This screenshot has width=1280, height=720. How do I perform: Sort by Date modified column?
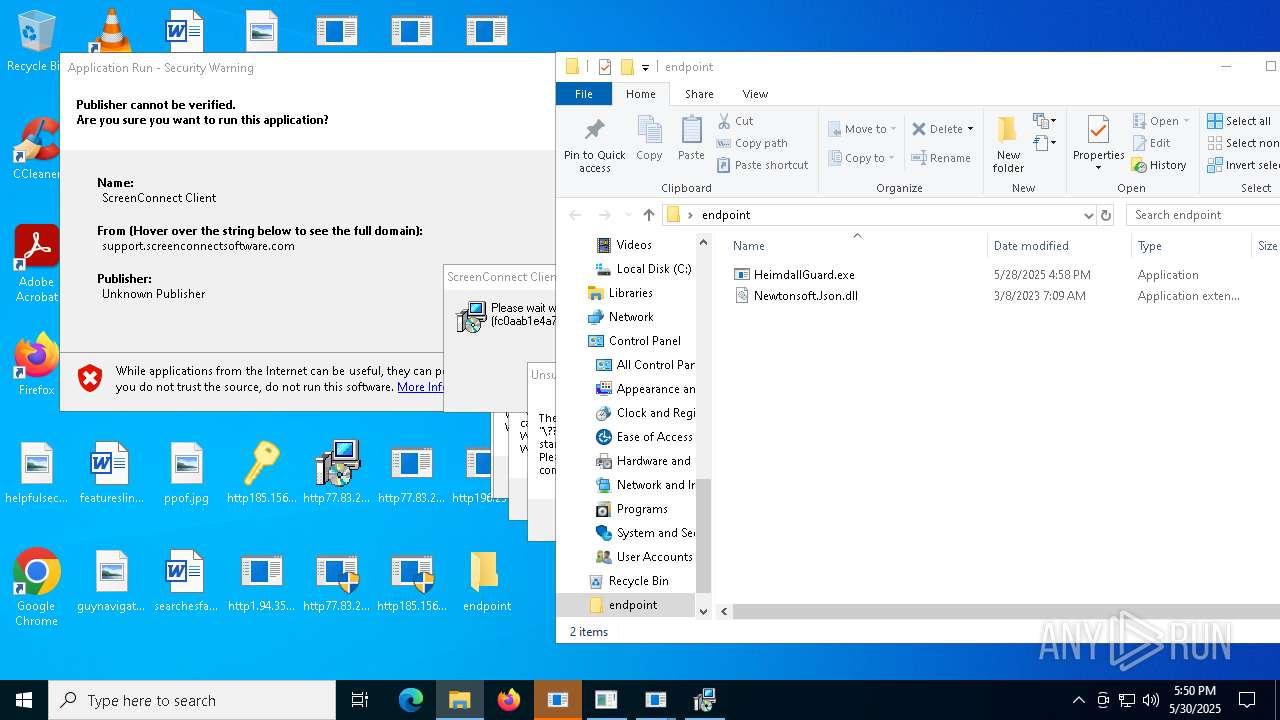1031,246
